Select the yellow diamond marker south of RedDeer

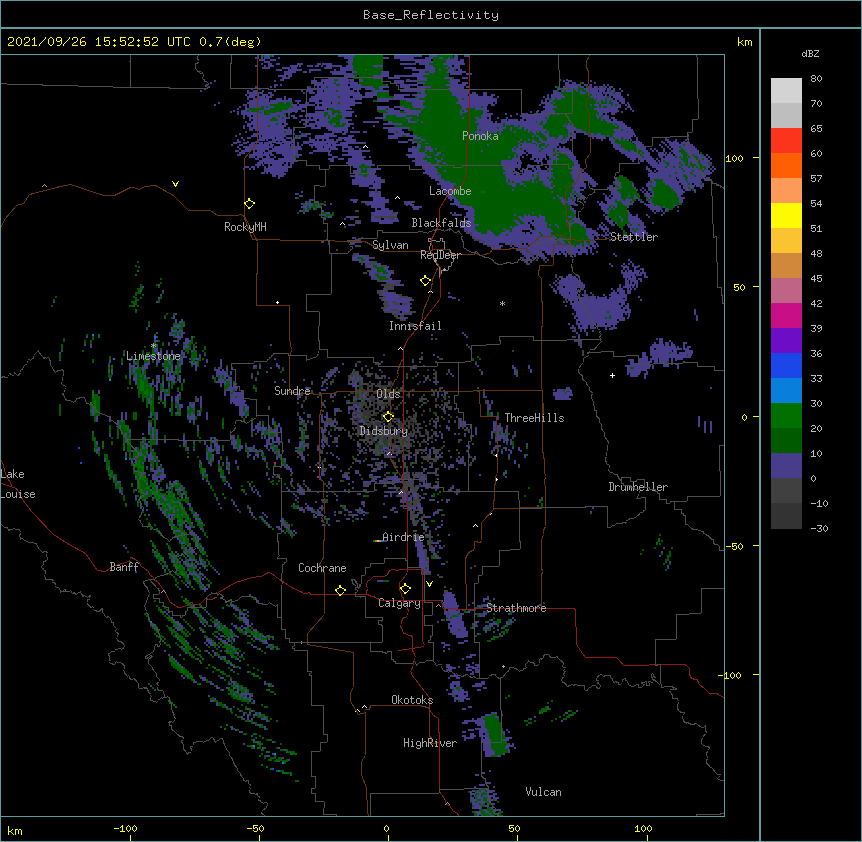click(x=426, y=281)
